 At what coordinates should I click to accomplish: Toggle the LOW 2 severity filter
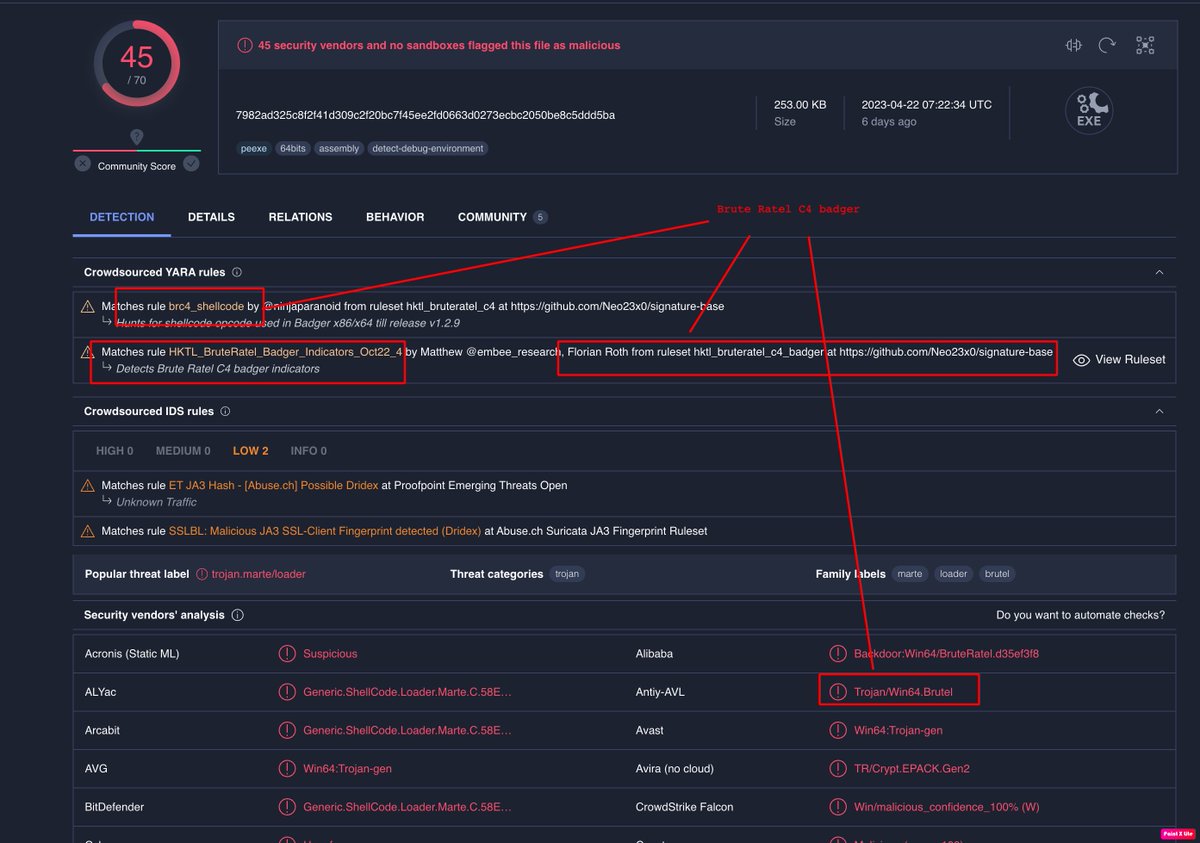click(x=250, y=450)
